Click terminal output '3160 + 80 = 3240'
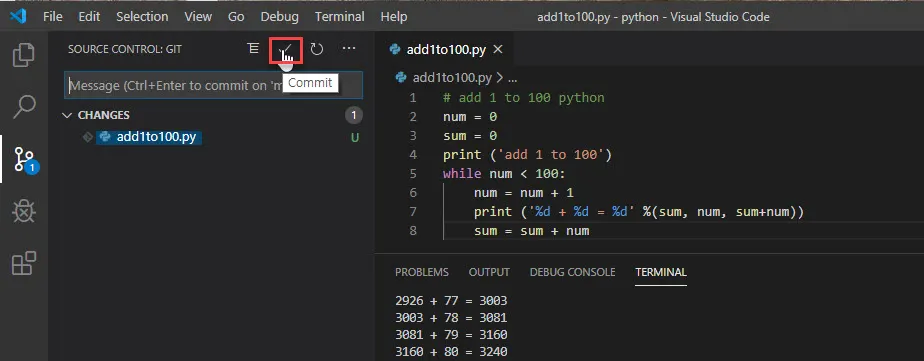Image resolution: width=924 pixels, height=361 pixels. point(451,352)
